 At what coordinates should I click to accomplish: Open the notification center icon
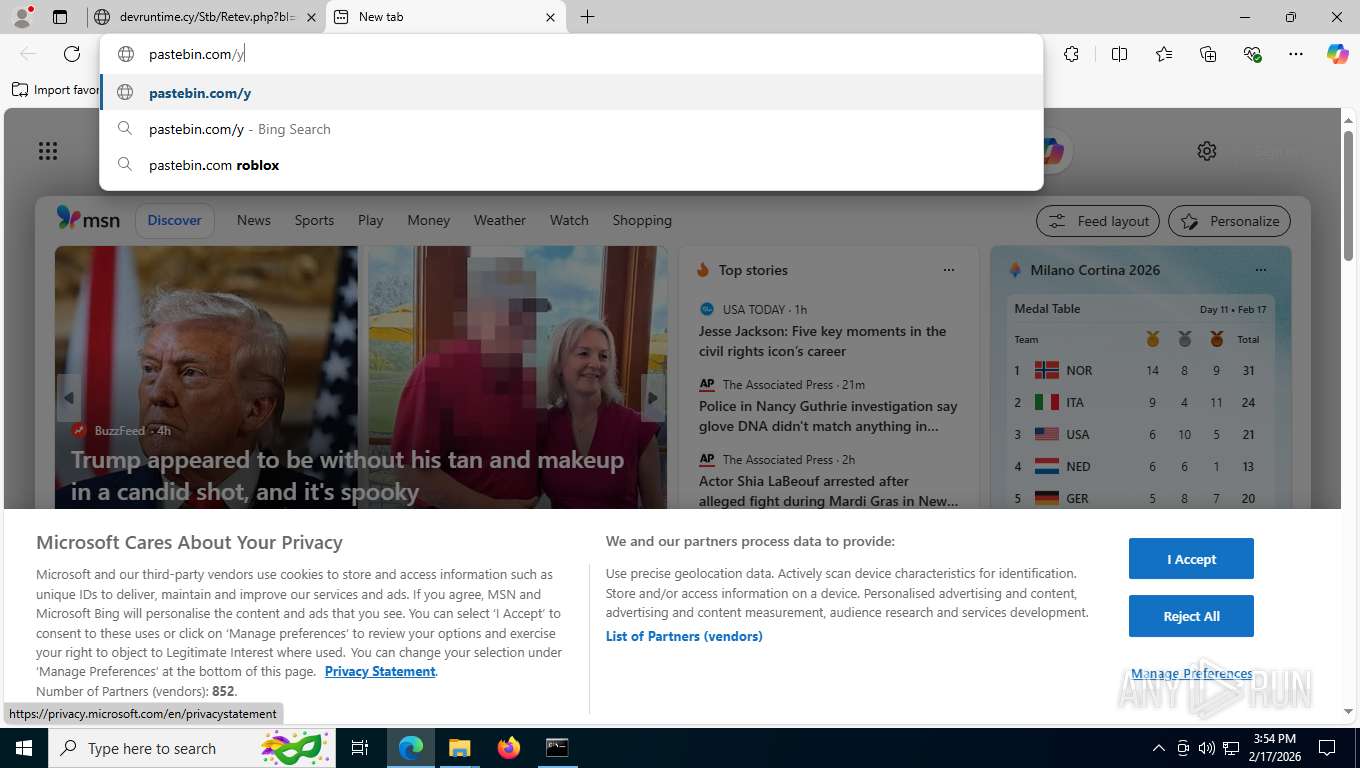tap(1327, 748)
